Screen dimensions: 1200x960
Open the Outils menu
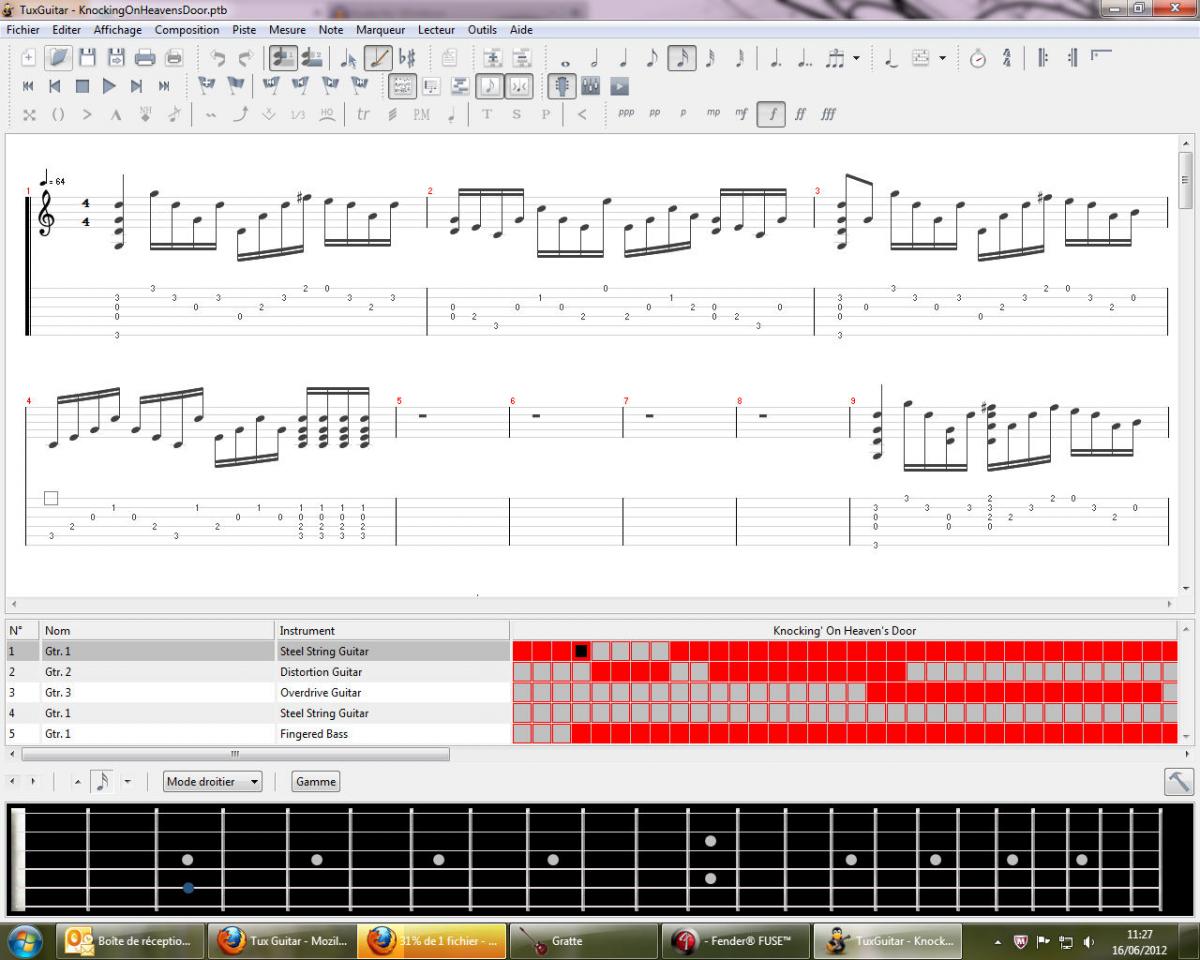482,30
